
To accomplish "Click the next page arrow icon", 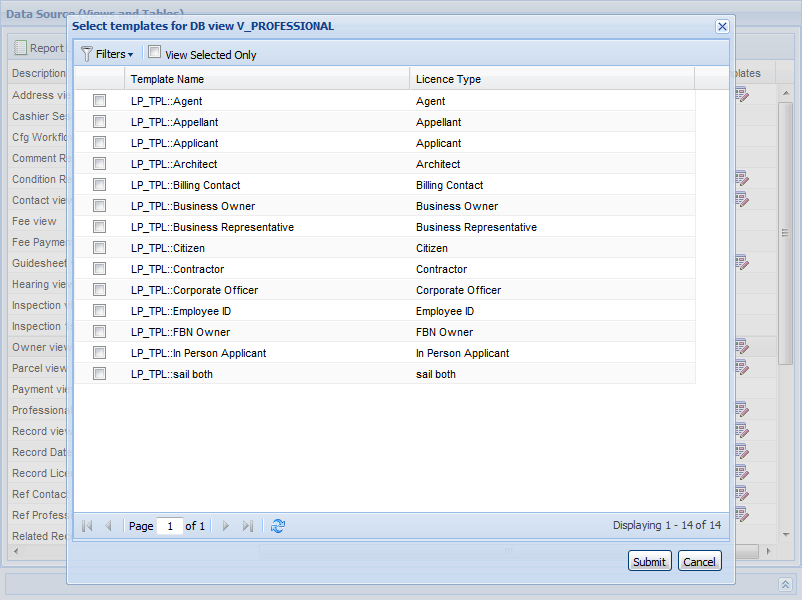I will tap(226, 526).
